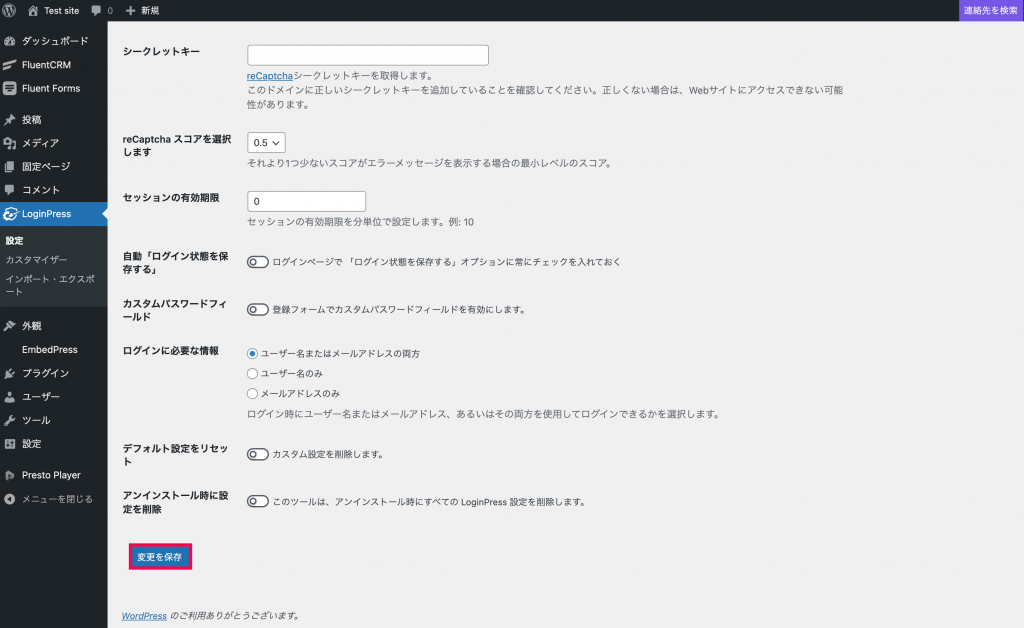
Task: Click the メディア media icon
Action: (x=9, y=143)
